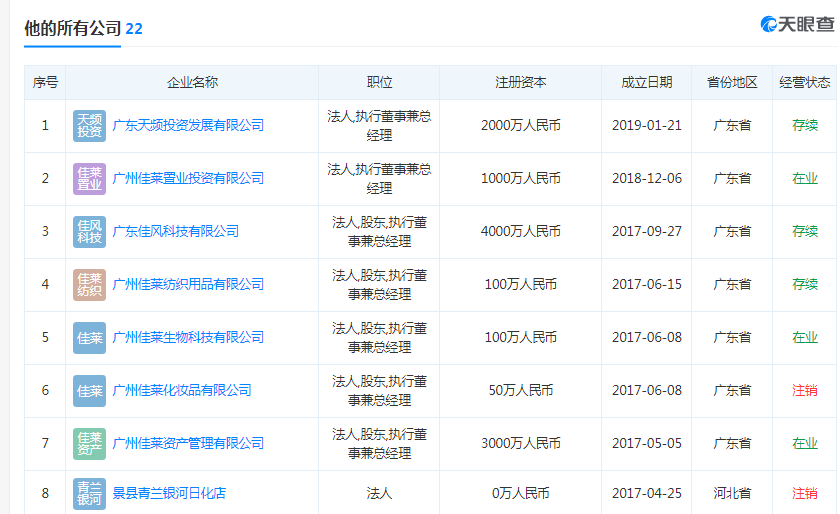Open 广州佳莱置业投资有限公司 company link
The width and height of the screenshot is (840, 514).
(x=188, y=179)
